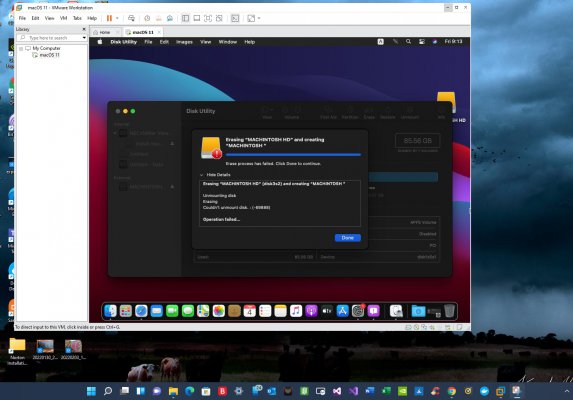Open Finder from the macOS dock
This screenshot has height=400, width=573.
click(x=110, y=311)
